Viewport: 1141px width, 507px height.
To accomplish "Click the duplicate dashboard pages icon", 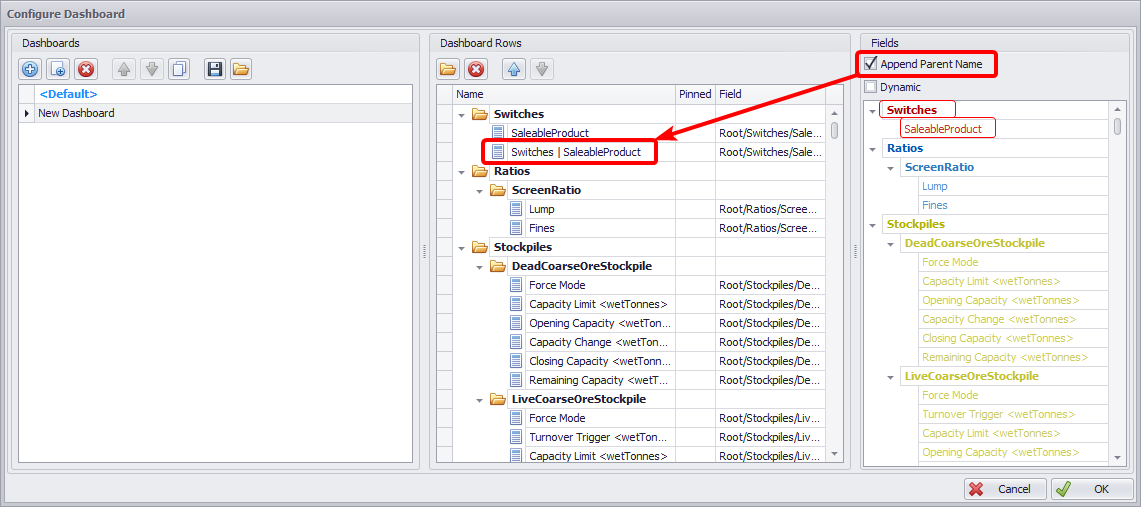I will [x=179, y=69].
